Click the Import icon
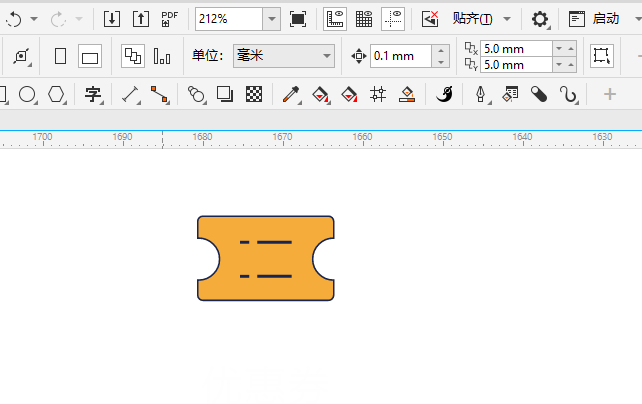The width and height of the screenshot is (642, 404). pyautogui.click(x=112, y=19)
